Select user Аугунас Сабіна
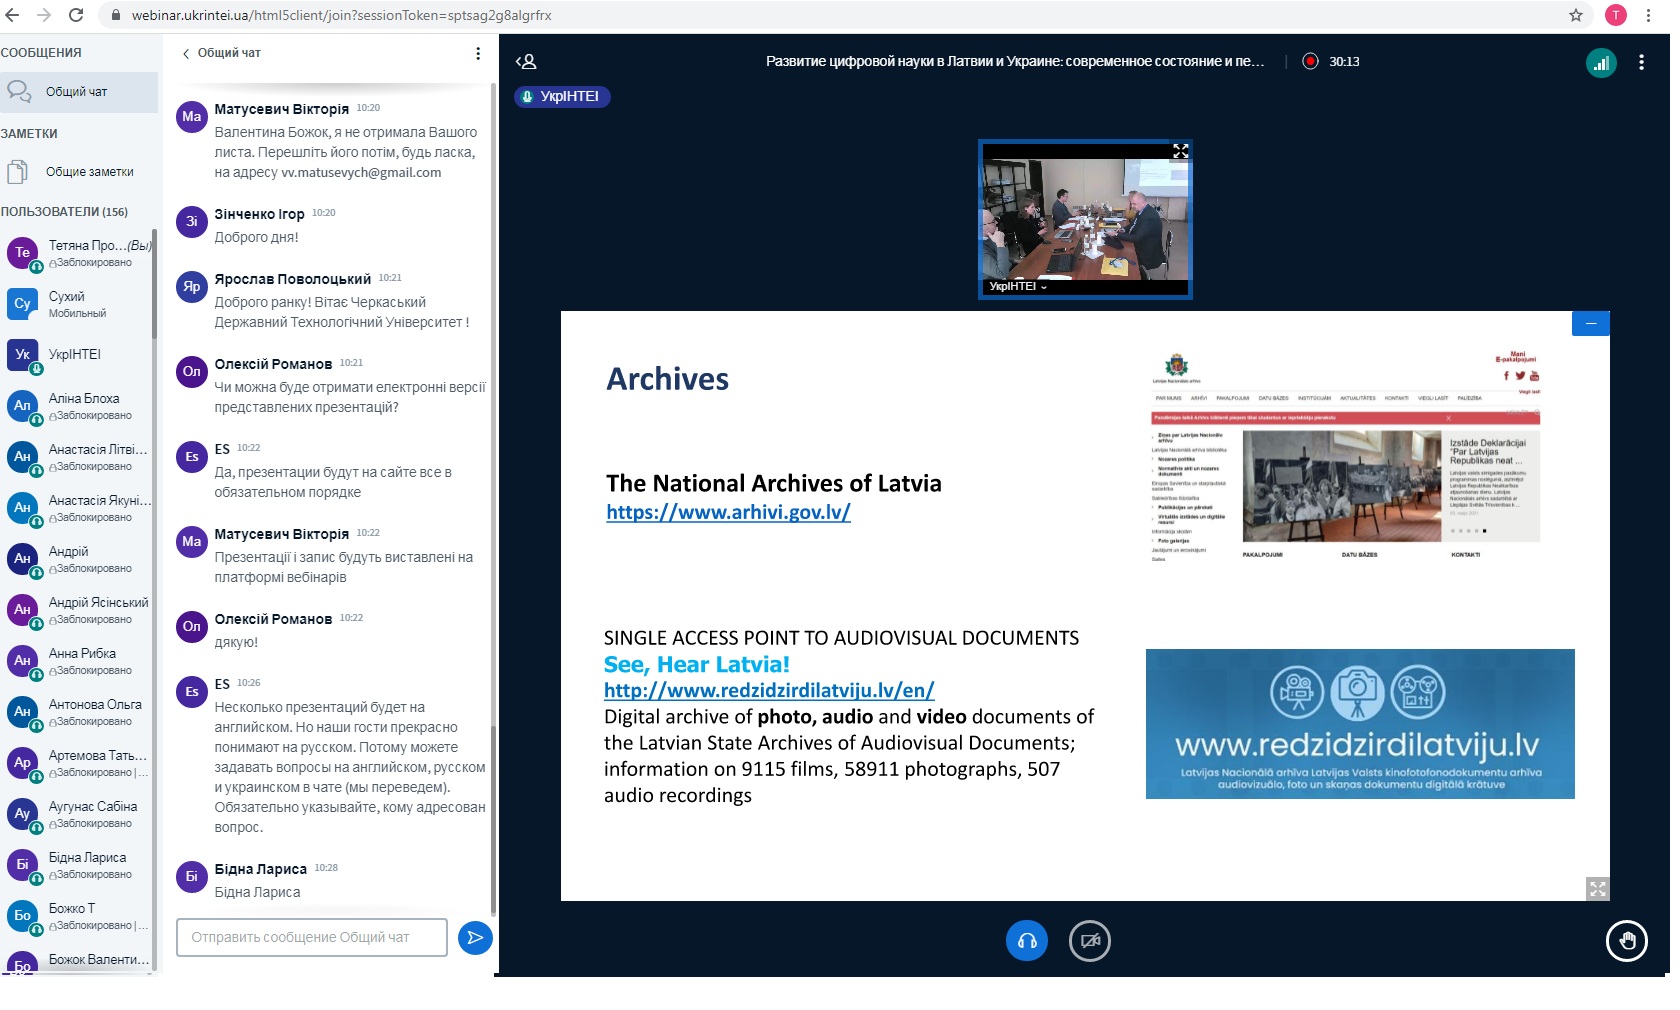The height and width of the screenshot is (1010, 1680). [76, 814]
